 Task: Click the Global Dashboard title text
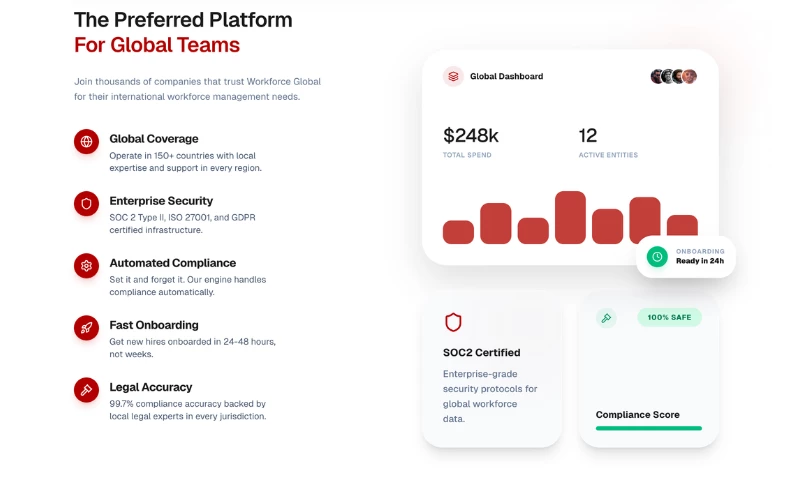tap(506, 76)
